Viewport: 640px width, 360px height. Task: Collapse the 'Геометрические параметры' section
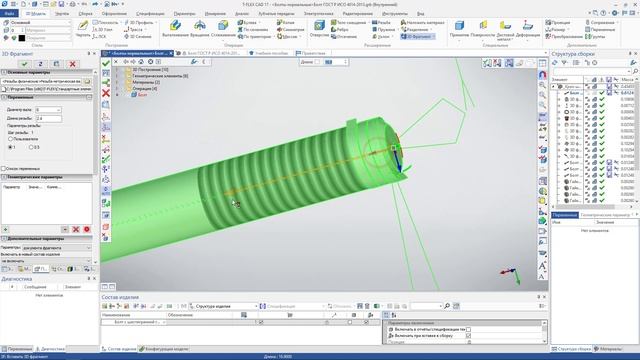4,177
